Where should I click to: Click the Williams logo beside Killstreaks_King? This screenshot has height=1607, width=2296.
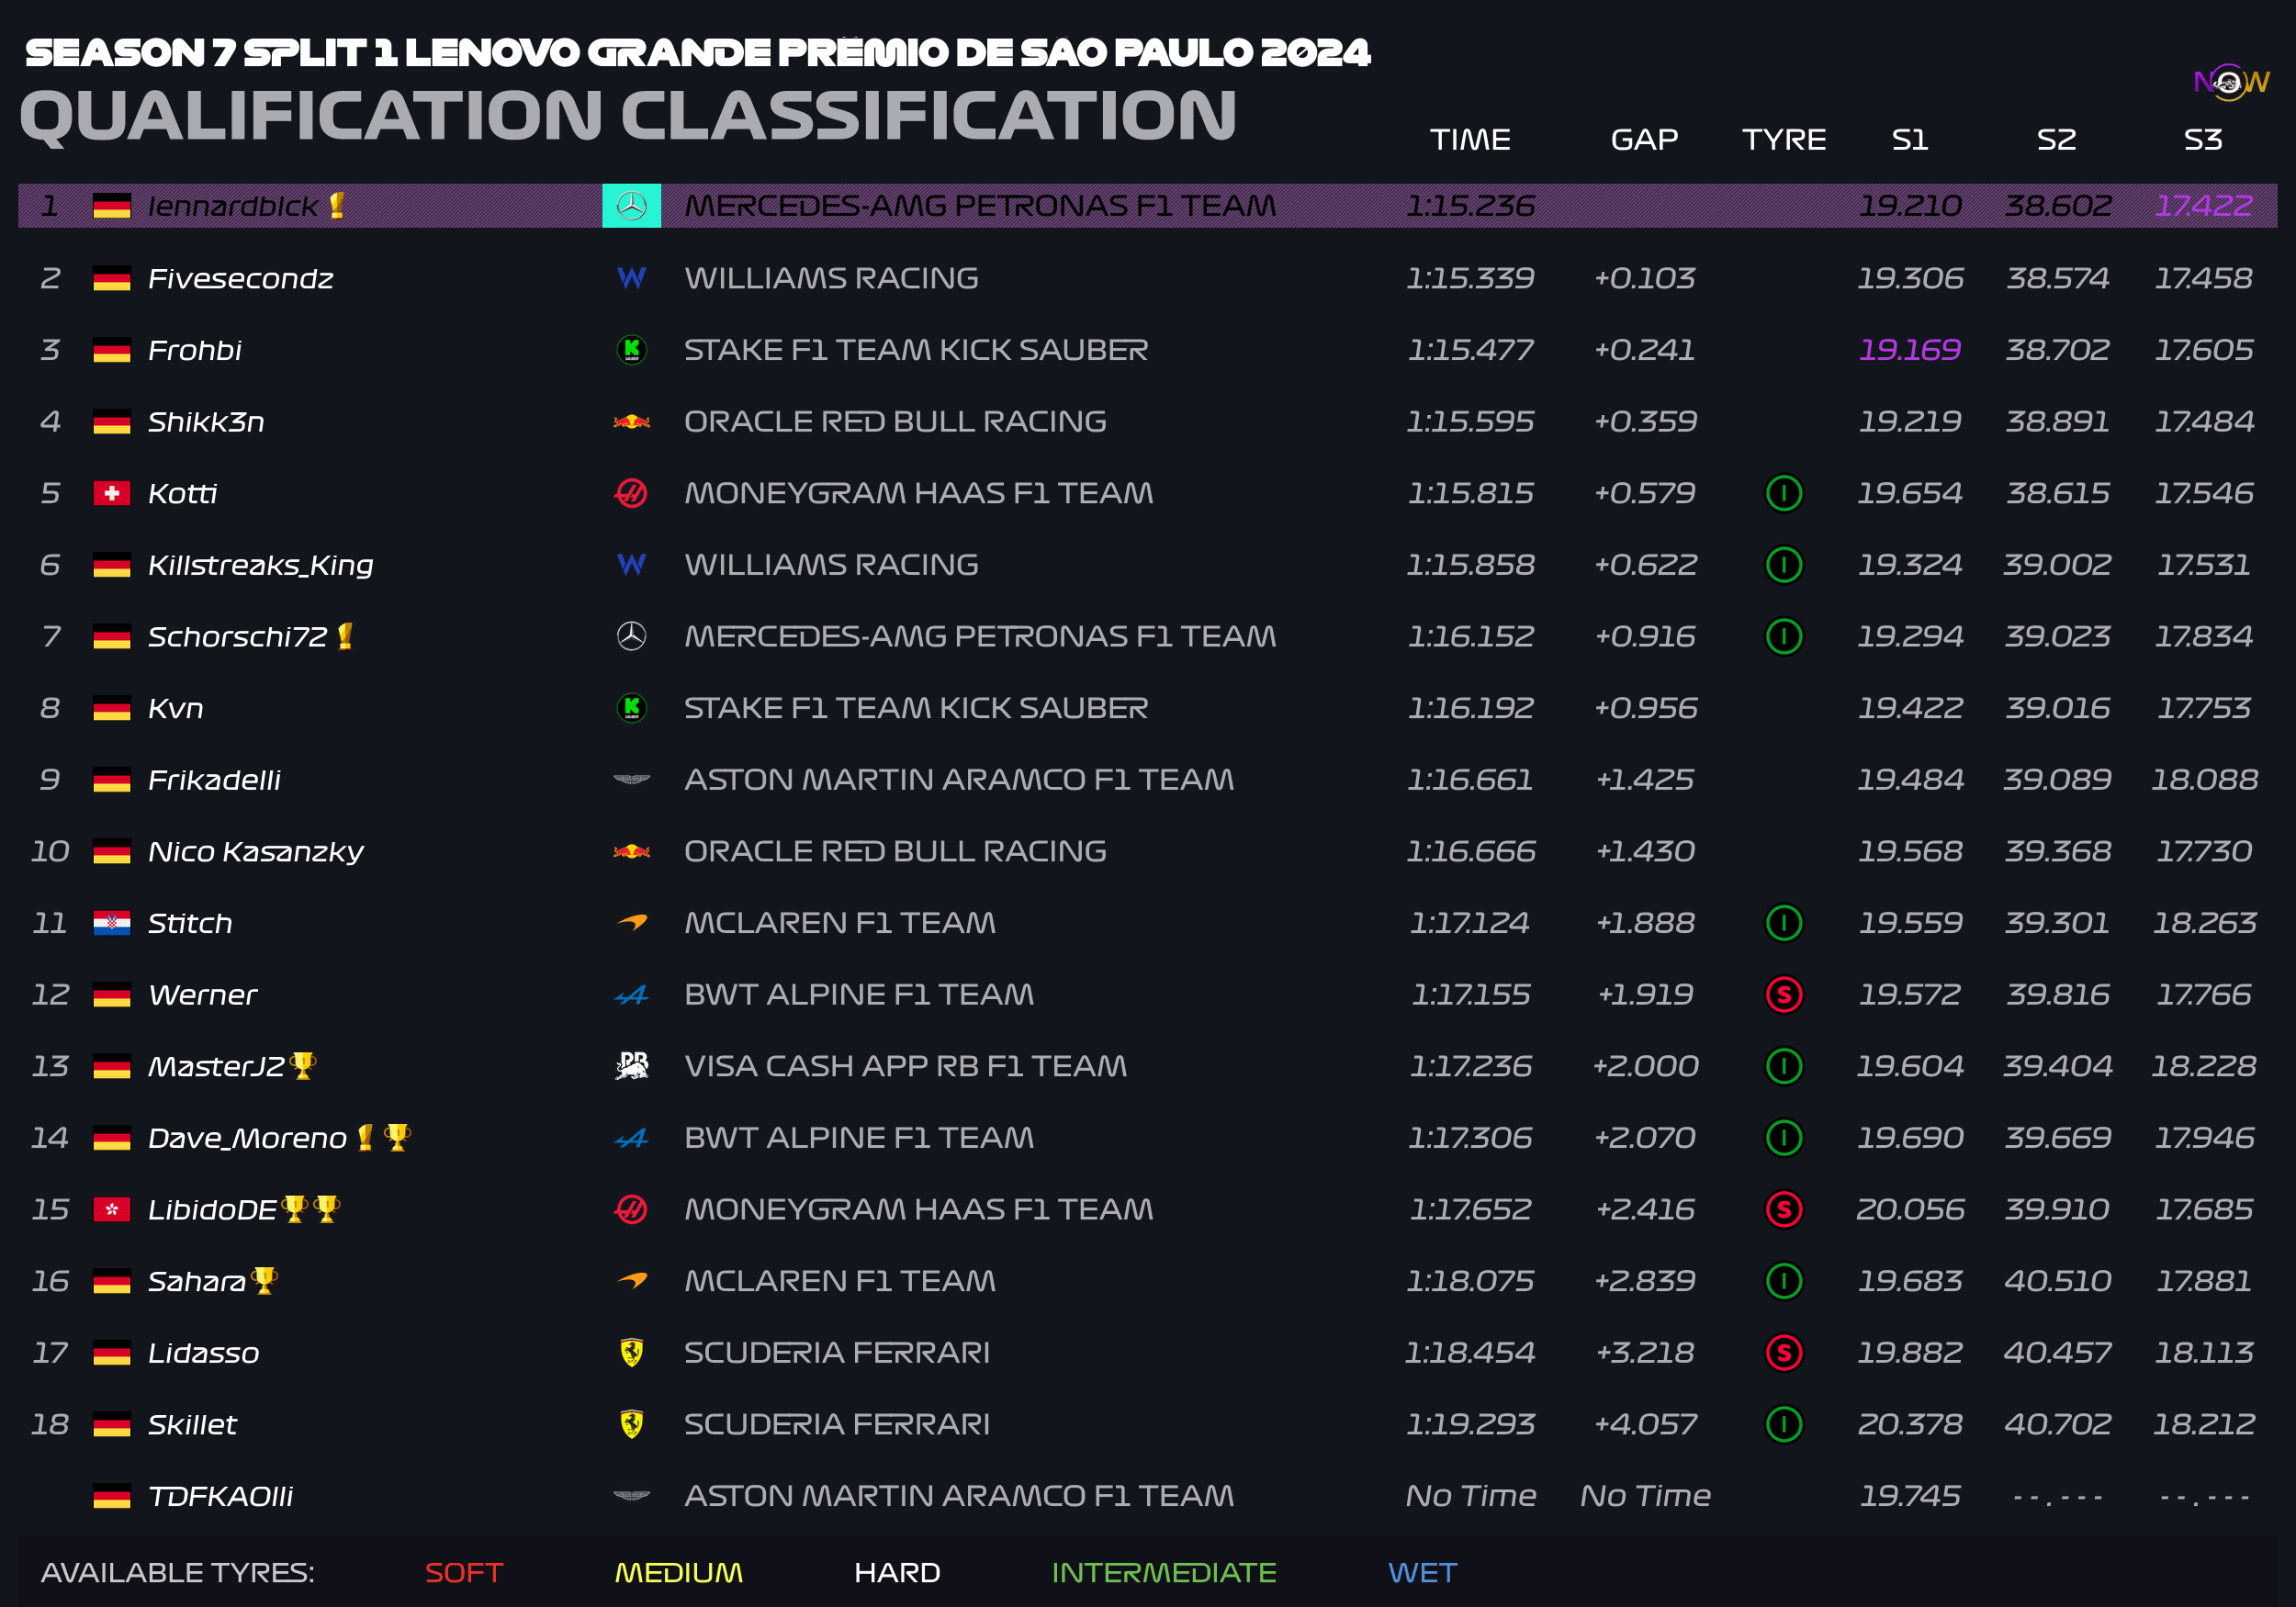coord(631,565)
